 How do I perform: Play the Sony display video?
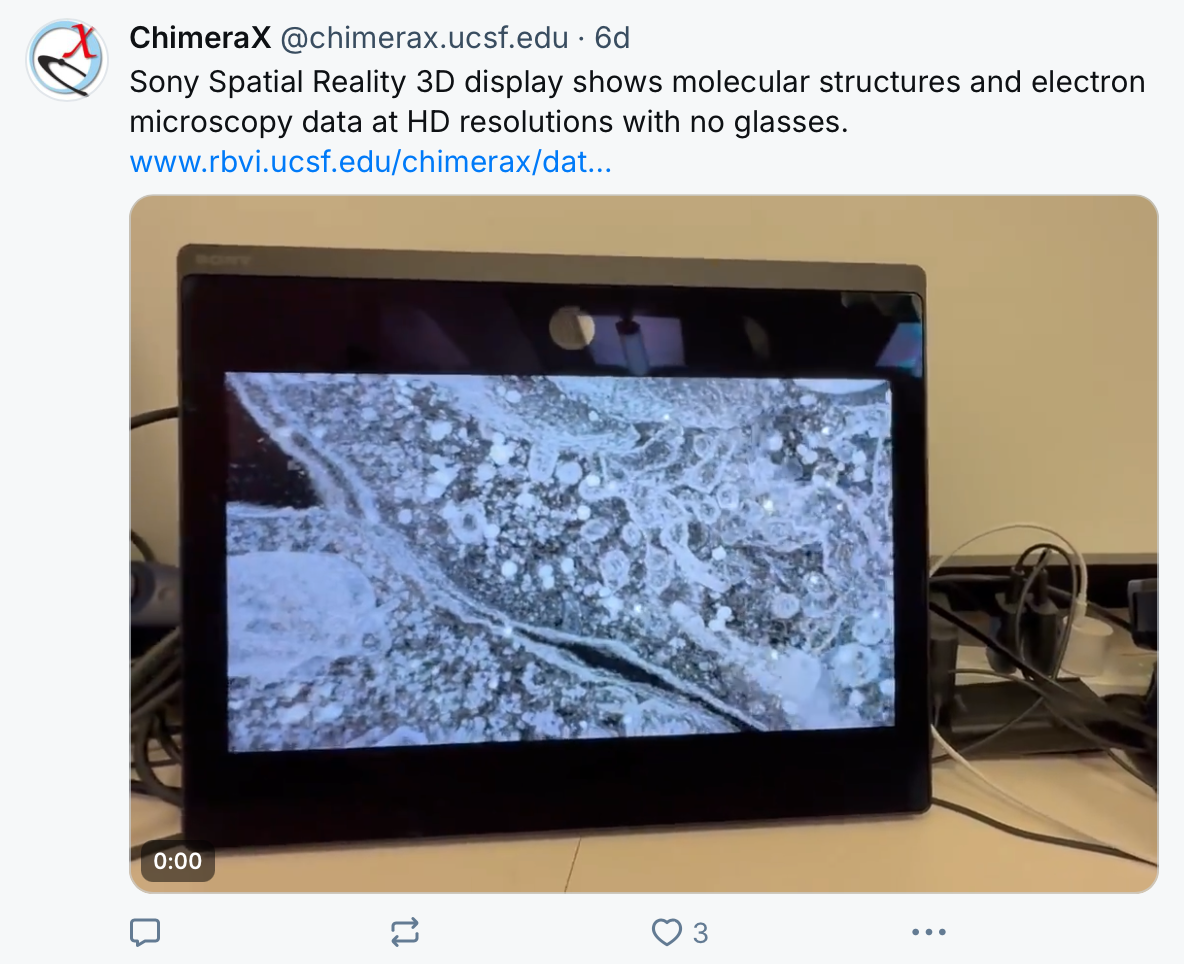tap(643, 544)
